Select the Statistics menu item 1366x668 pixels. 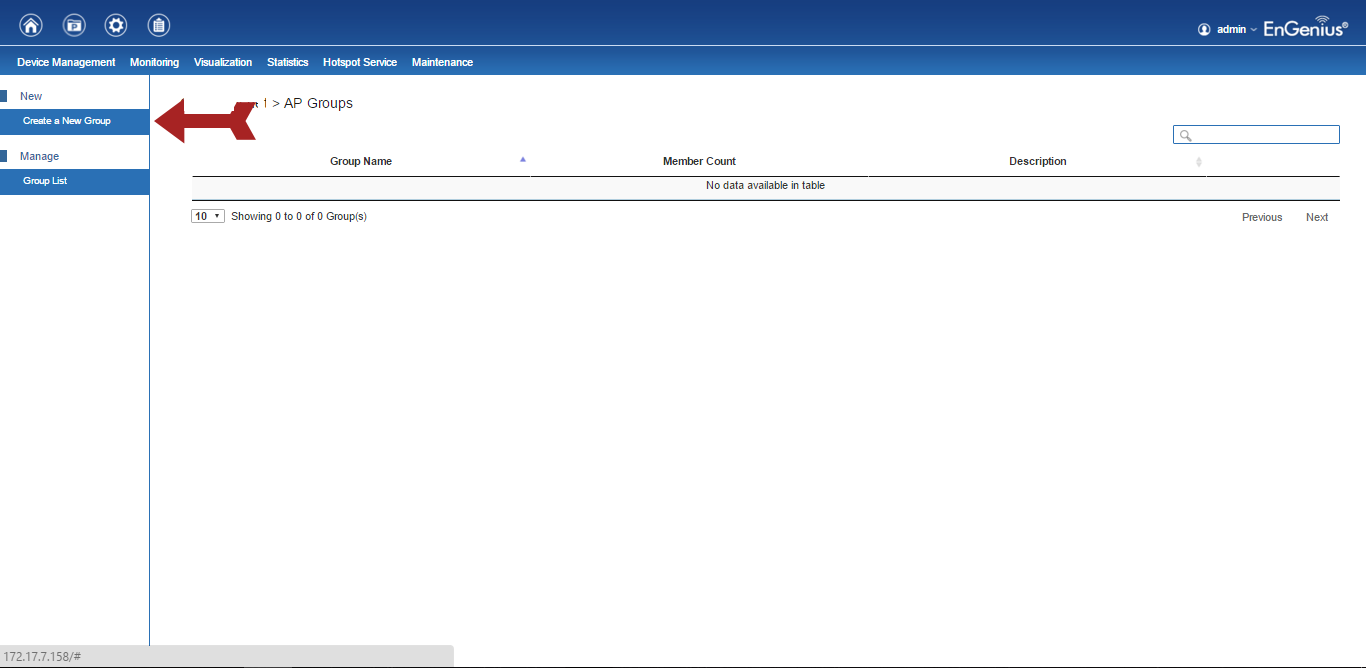coord(287,62)
